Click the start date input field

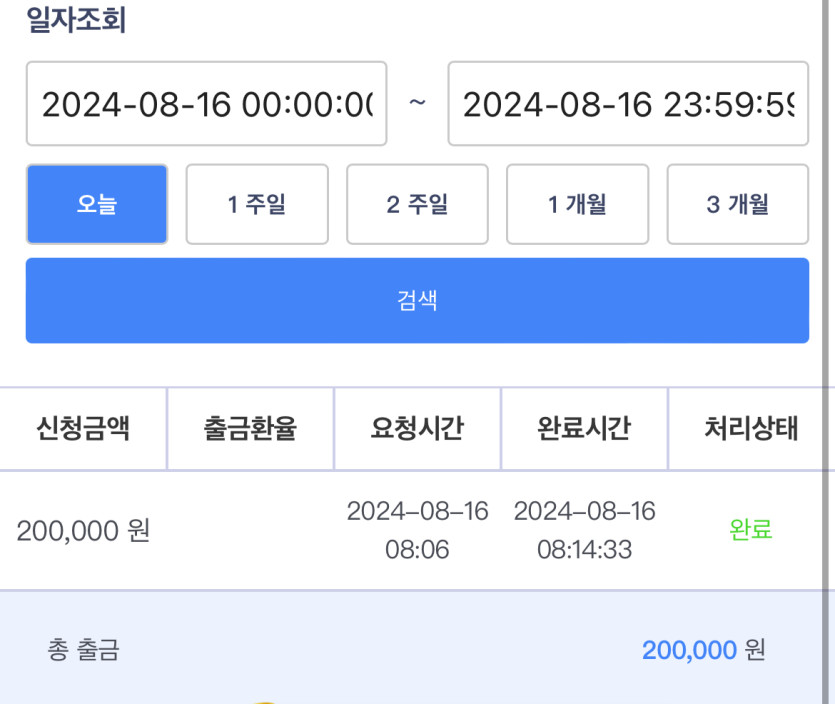tap(206, 103)
